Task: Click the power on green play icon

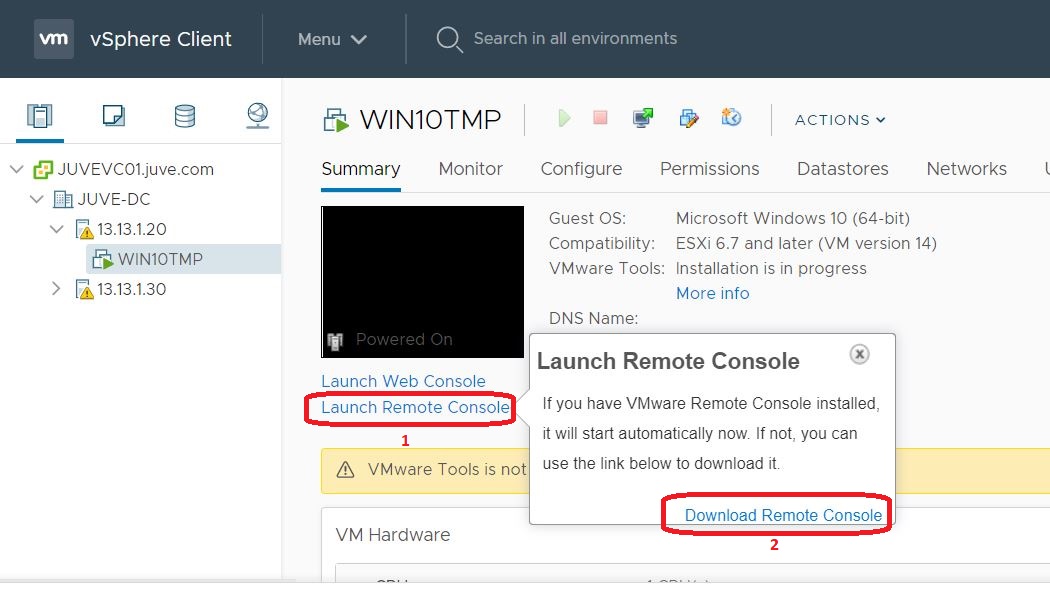Action: coord(564,118)
